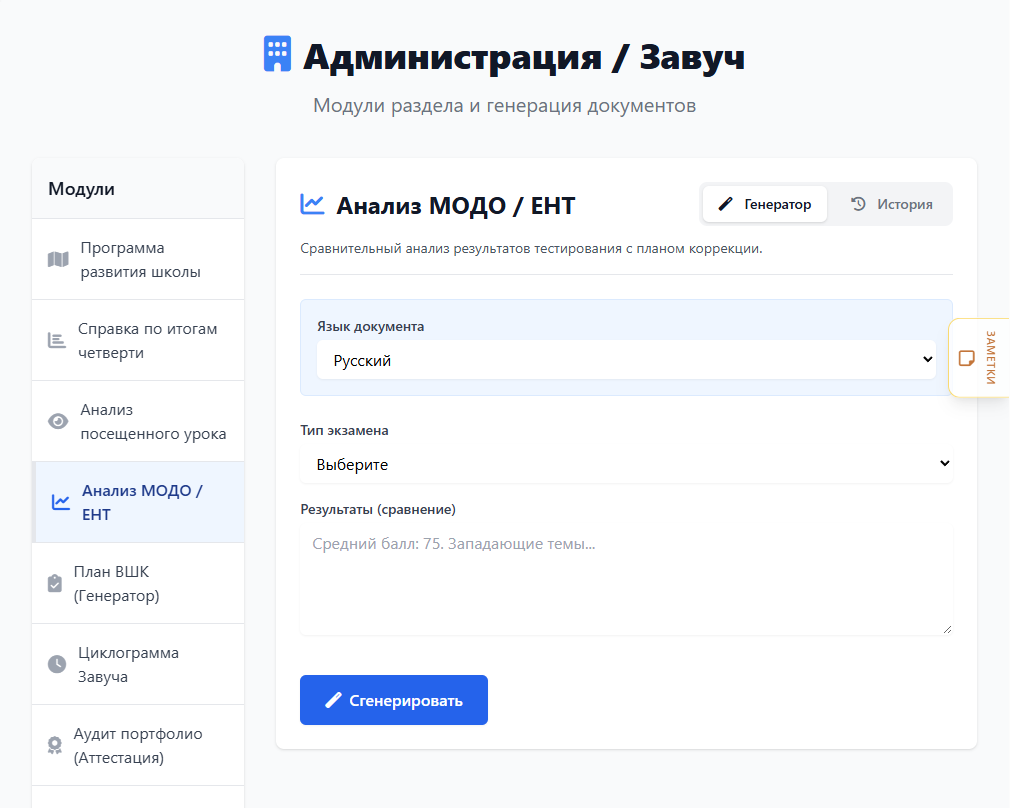Screen dimensions: 1010x808
Task: Click the award badge icon beside Аудит портфолио
Action: point(55,745)
